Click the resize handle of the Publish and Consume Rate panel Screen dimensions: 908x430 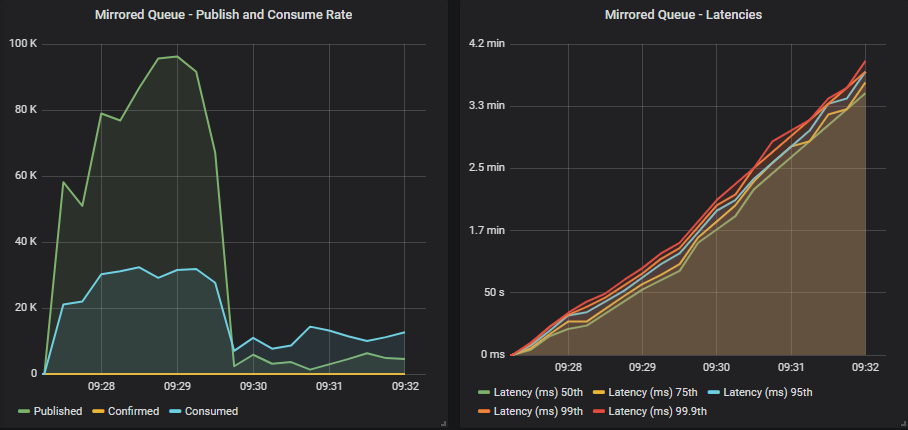(x=443, y=424)
